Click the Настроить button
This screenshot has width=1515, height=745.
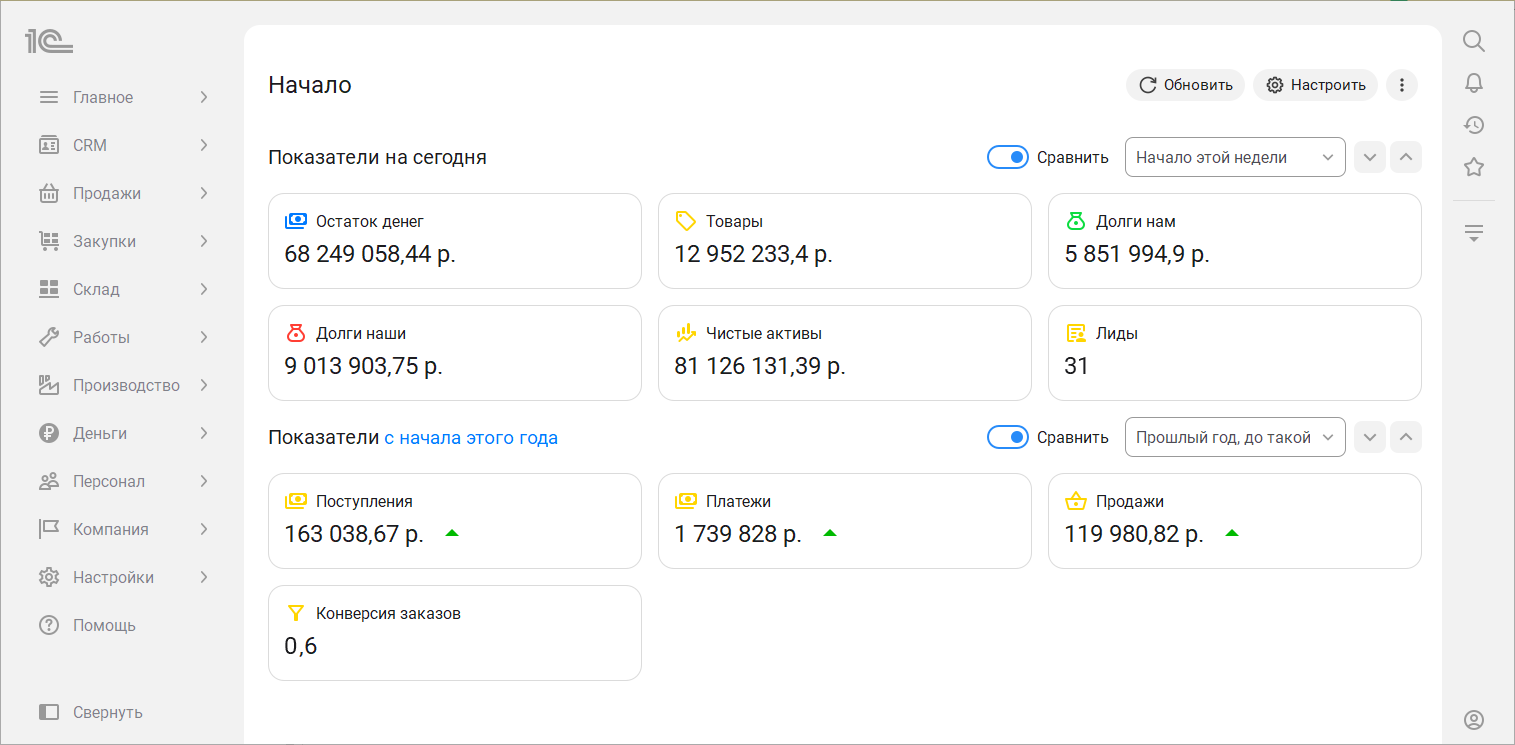coord(1315,85)
